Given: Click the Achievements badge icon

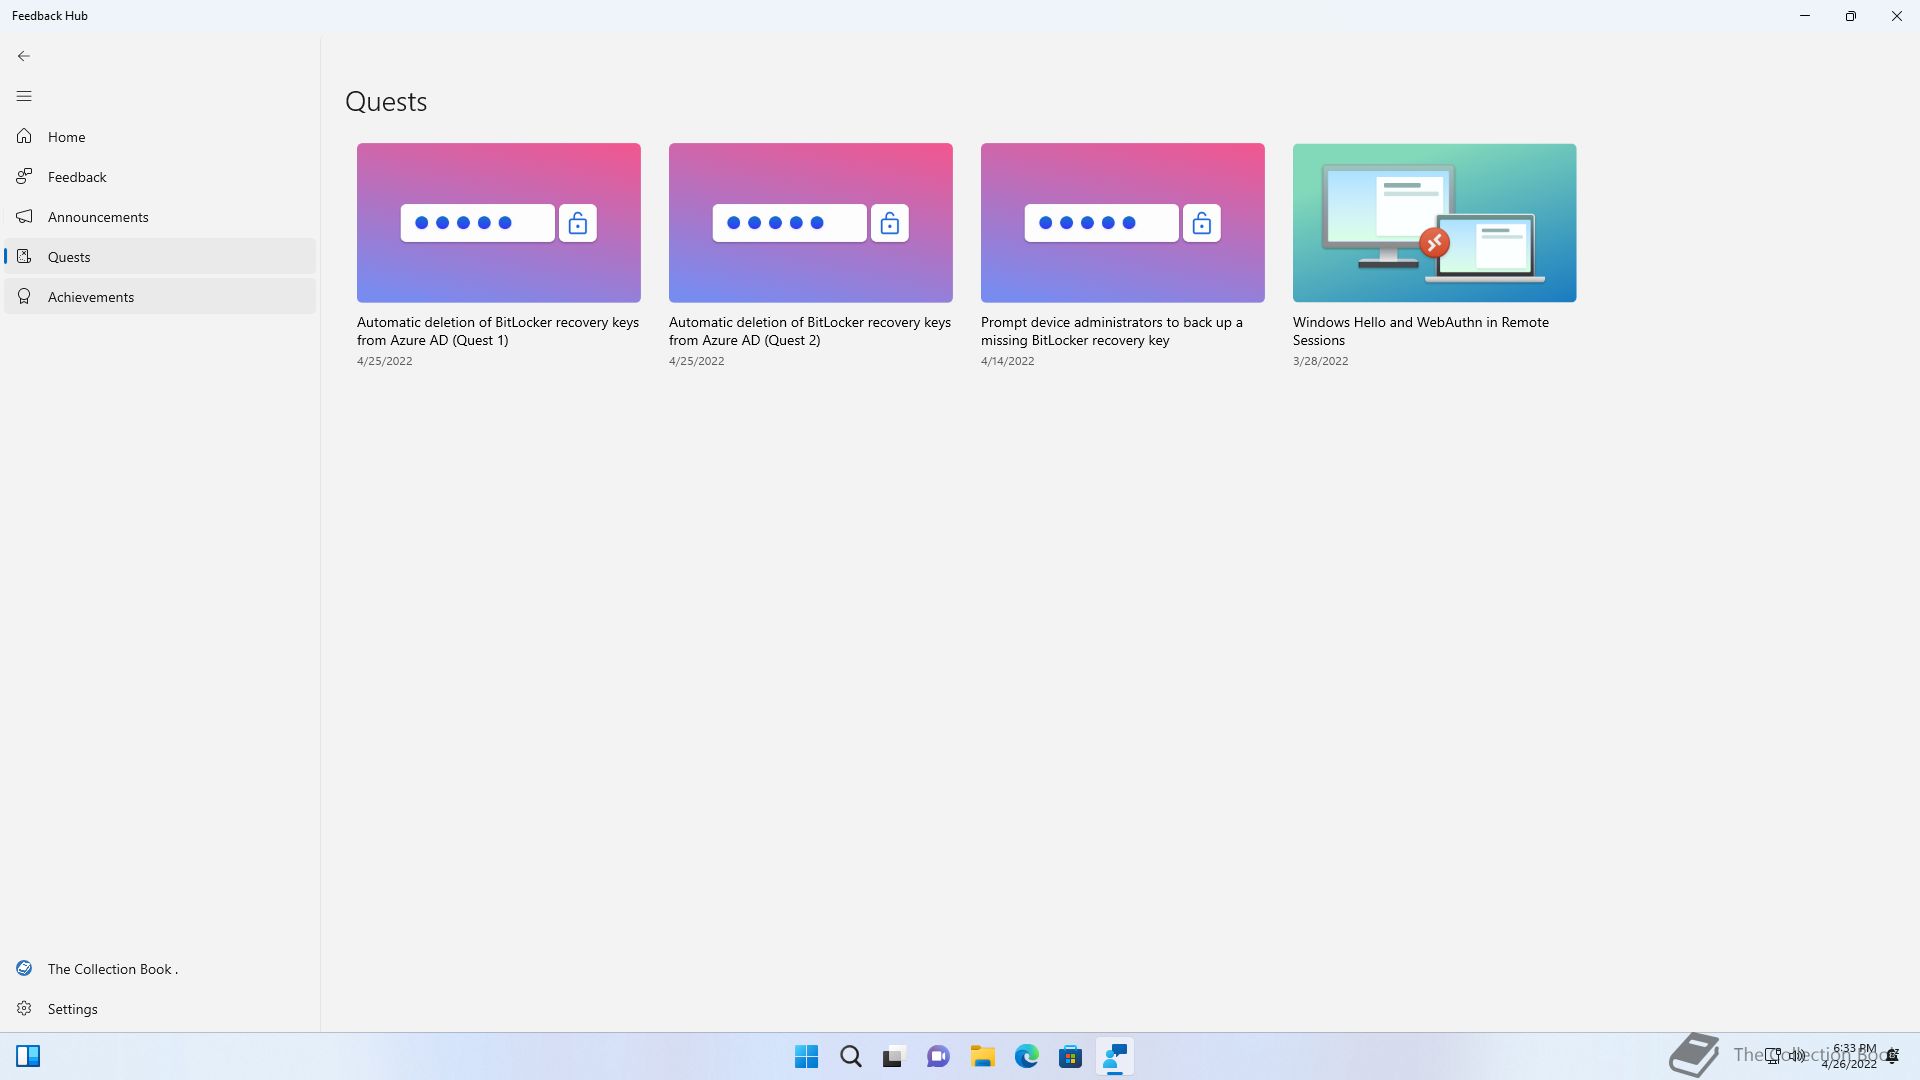Looking at the screenshot, I should [x=24, y=296].
